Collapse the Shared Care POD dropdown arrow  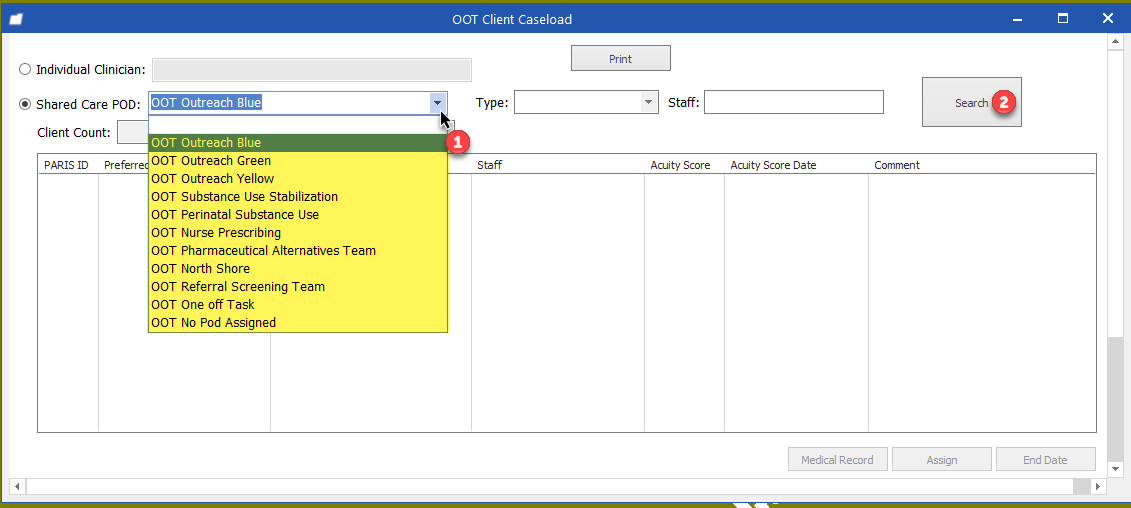pyautogui.click(x=437, y=103)
